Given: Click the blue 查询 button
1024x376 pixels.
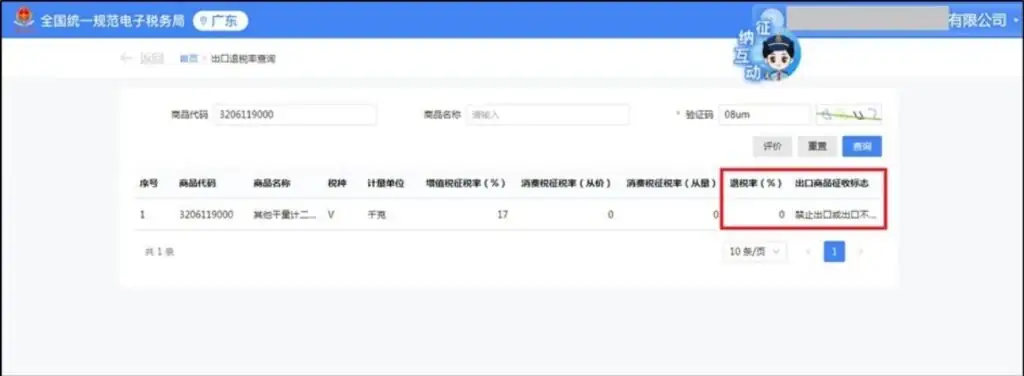Looking at the screenshot, I should 862,147.
